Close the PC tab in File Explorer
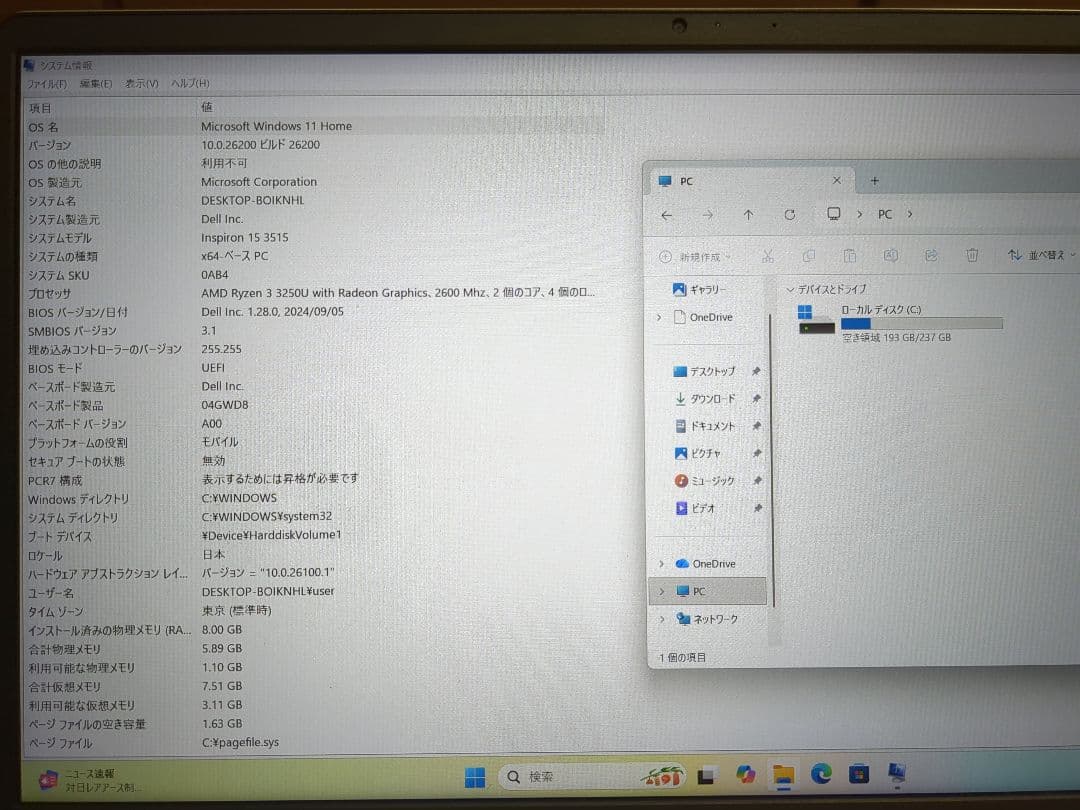Viewport: 1080px width, 810px height. [x=836, y=180]
